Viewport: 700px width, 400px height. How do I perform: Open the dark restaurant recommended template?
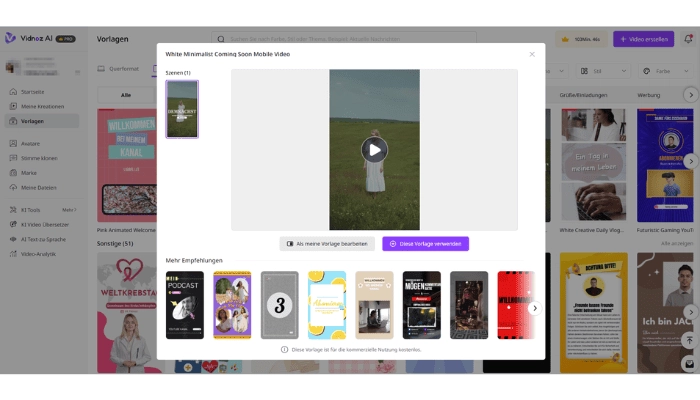(469, 305)
